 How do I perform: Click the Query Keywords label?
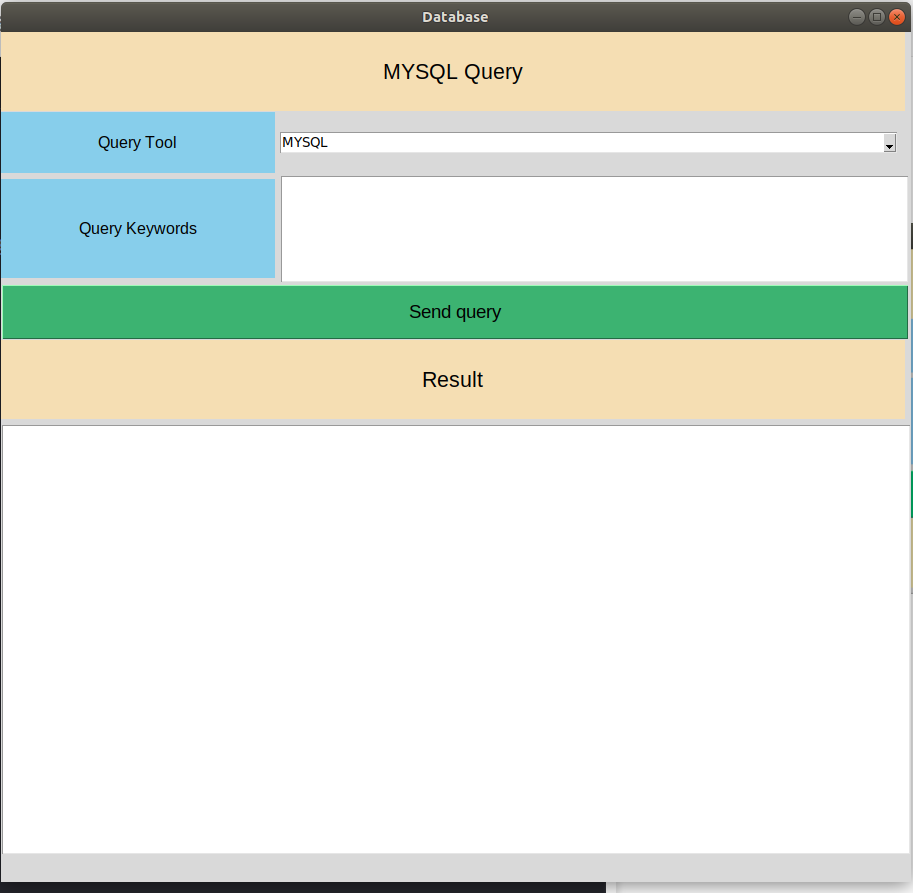pyautogui.click(x=137, y=228)
